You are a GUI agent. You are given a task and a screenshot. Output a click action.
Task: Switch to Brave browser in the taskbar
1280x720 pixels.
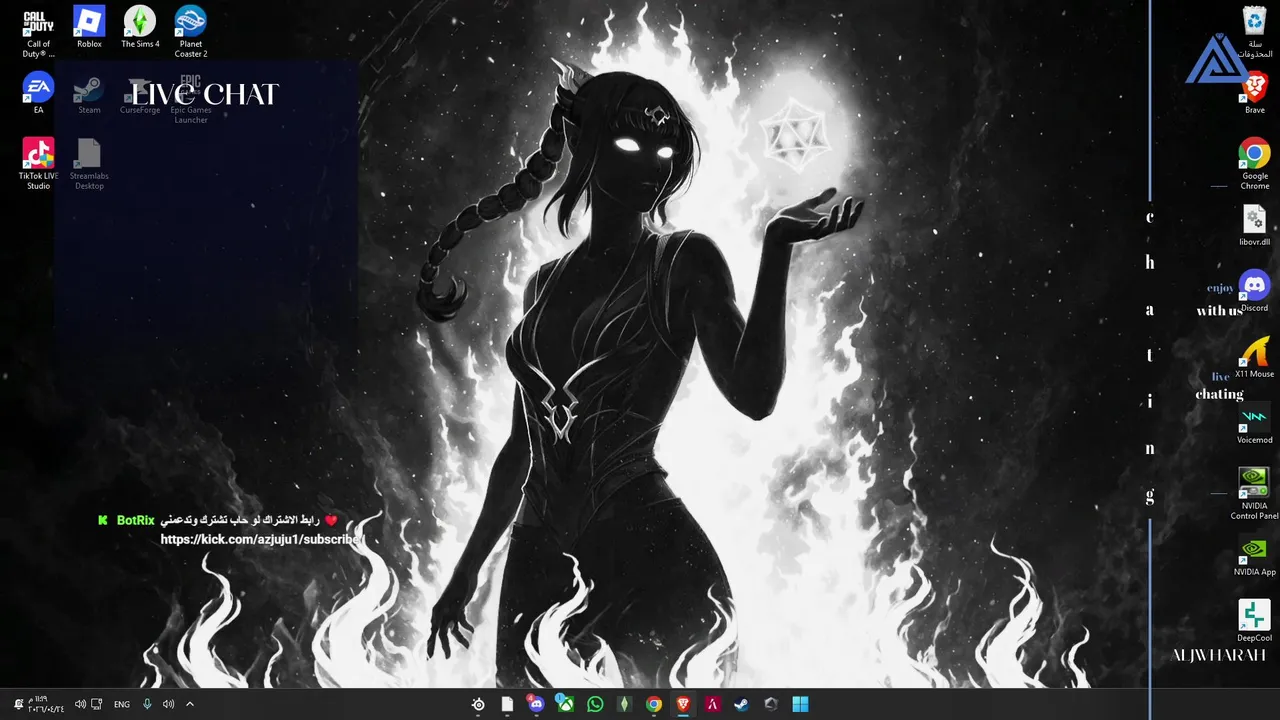683,704
